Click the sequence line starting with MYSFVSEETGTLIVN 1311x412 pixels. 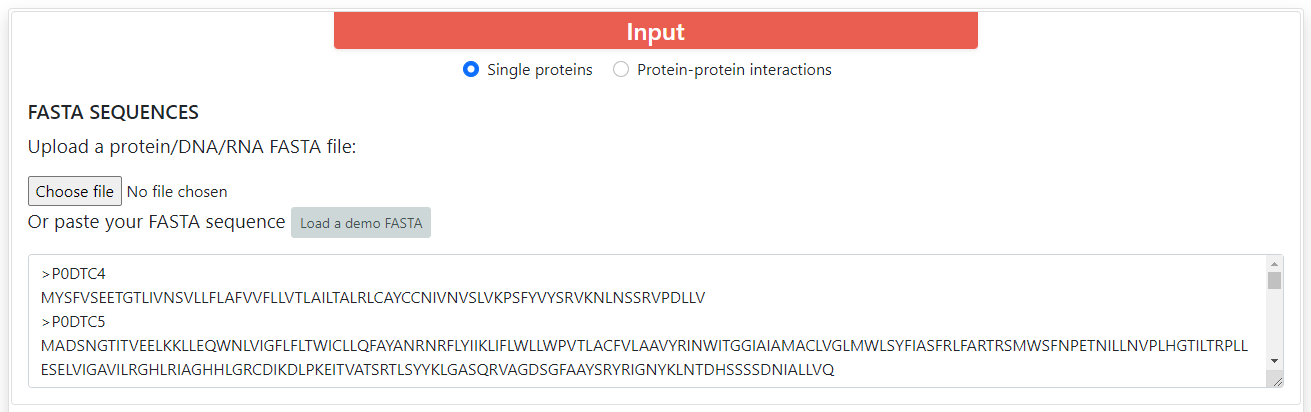click(x=373, y=297)
